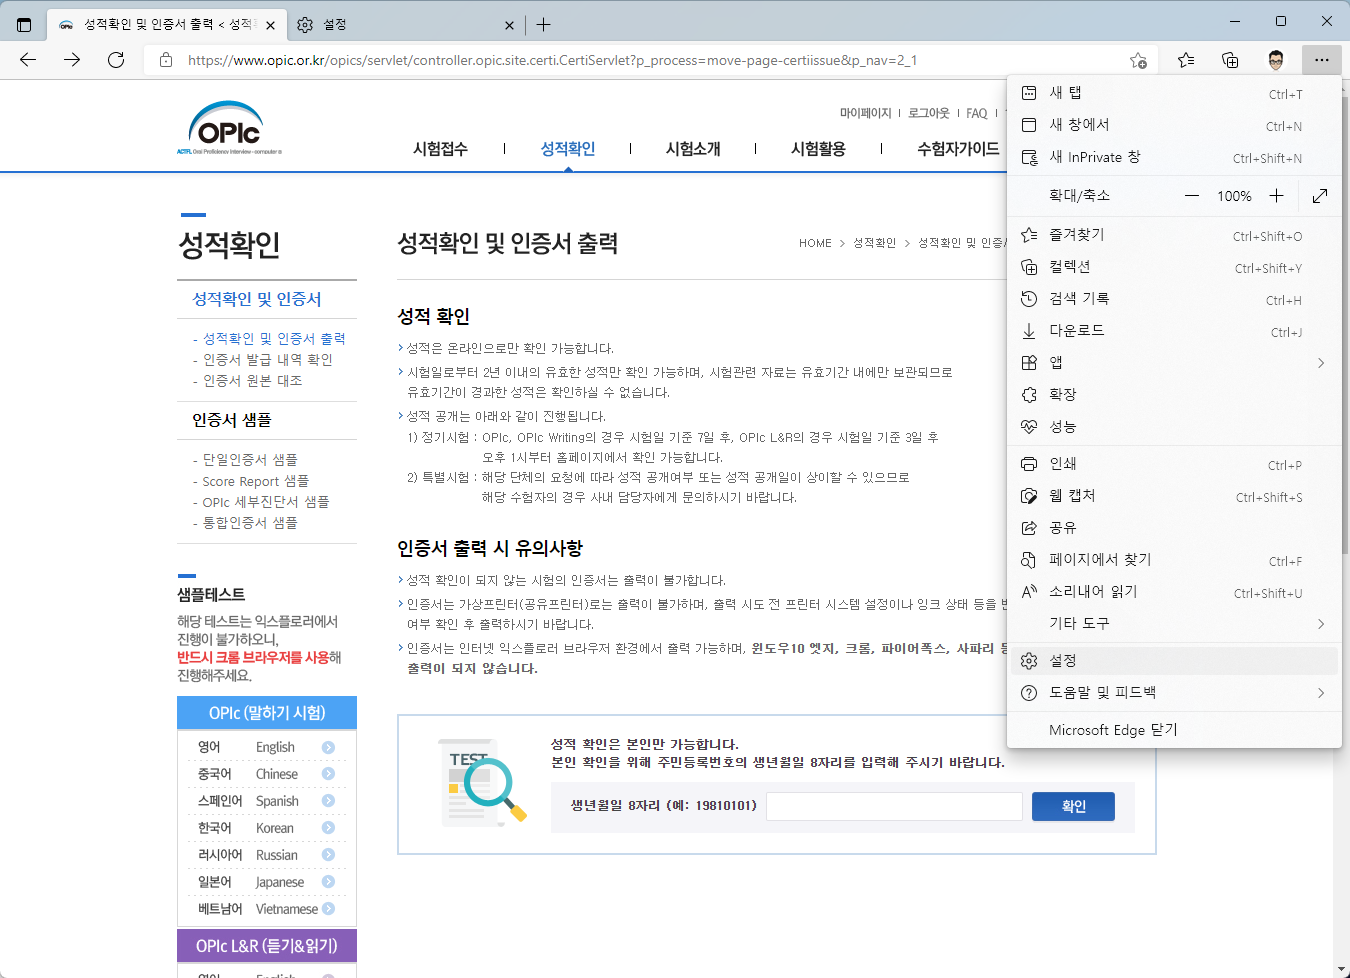The image size is (1350, 978).
Task: Select 새 탭 from the menu
Action: point(1174,93)
